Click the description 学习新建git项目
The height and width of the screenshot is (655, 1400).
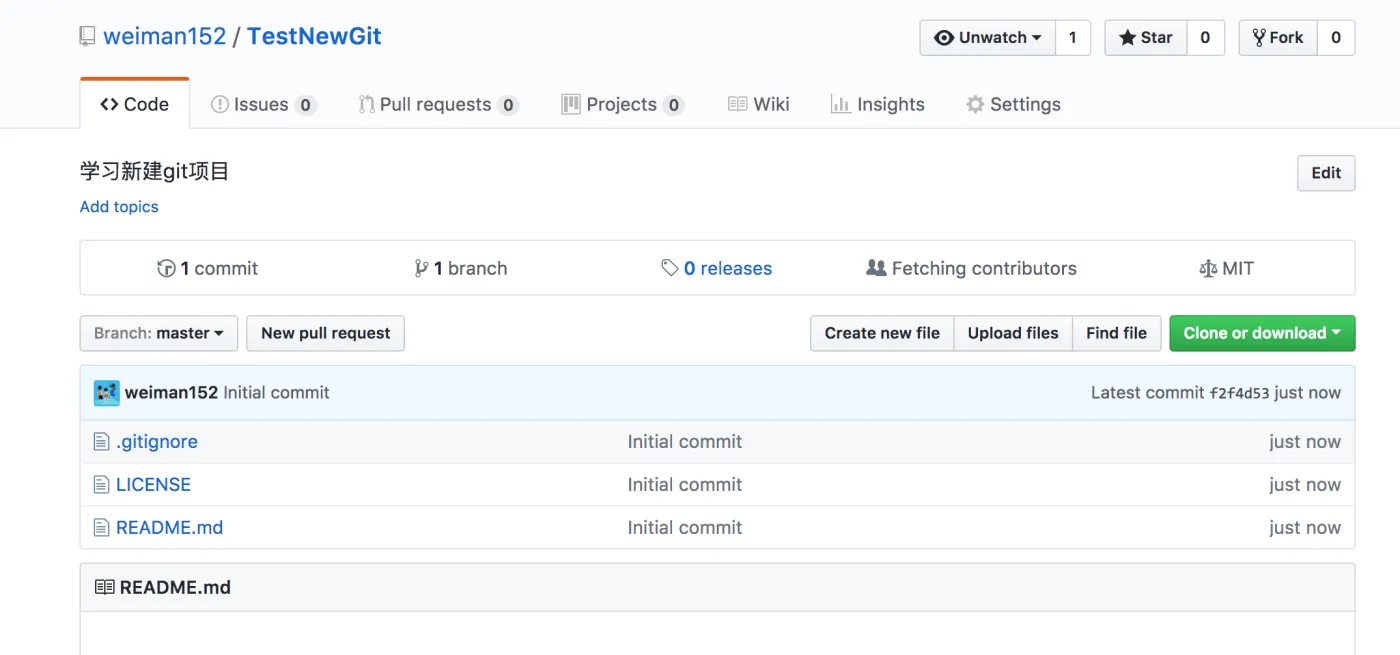pyautogui.click(x=155, y=171)
